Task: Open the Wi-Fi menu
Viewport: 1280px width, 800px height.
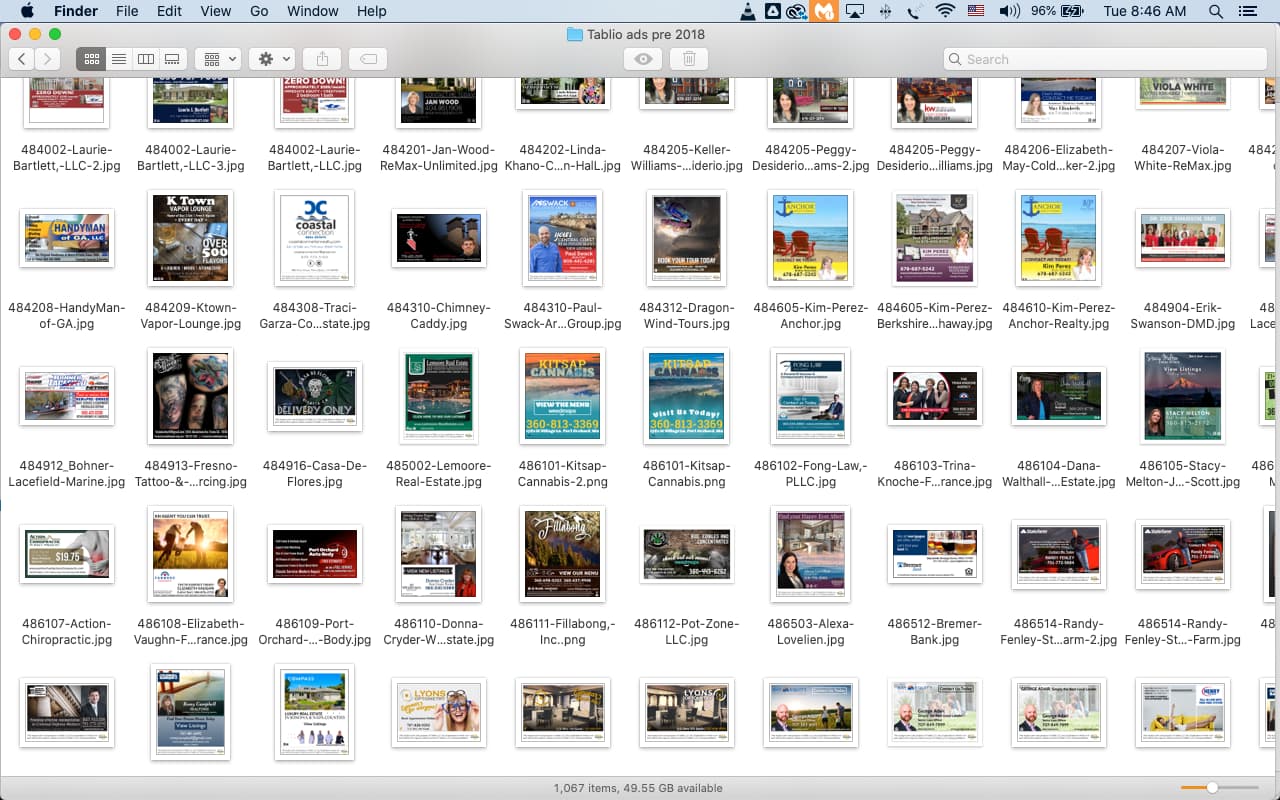Action: [x=944, y=11]
